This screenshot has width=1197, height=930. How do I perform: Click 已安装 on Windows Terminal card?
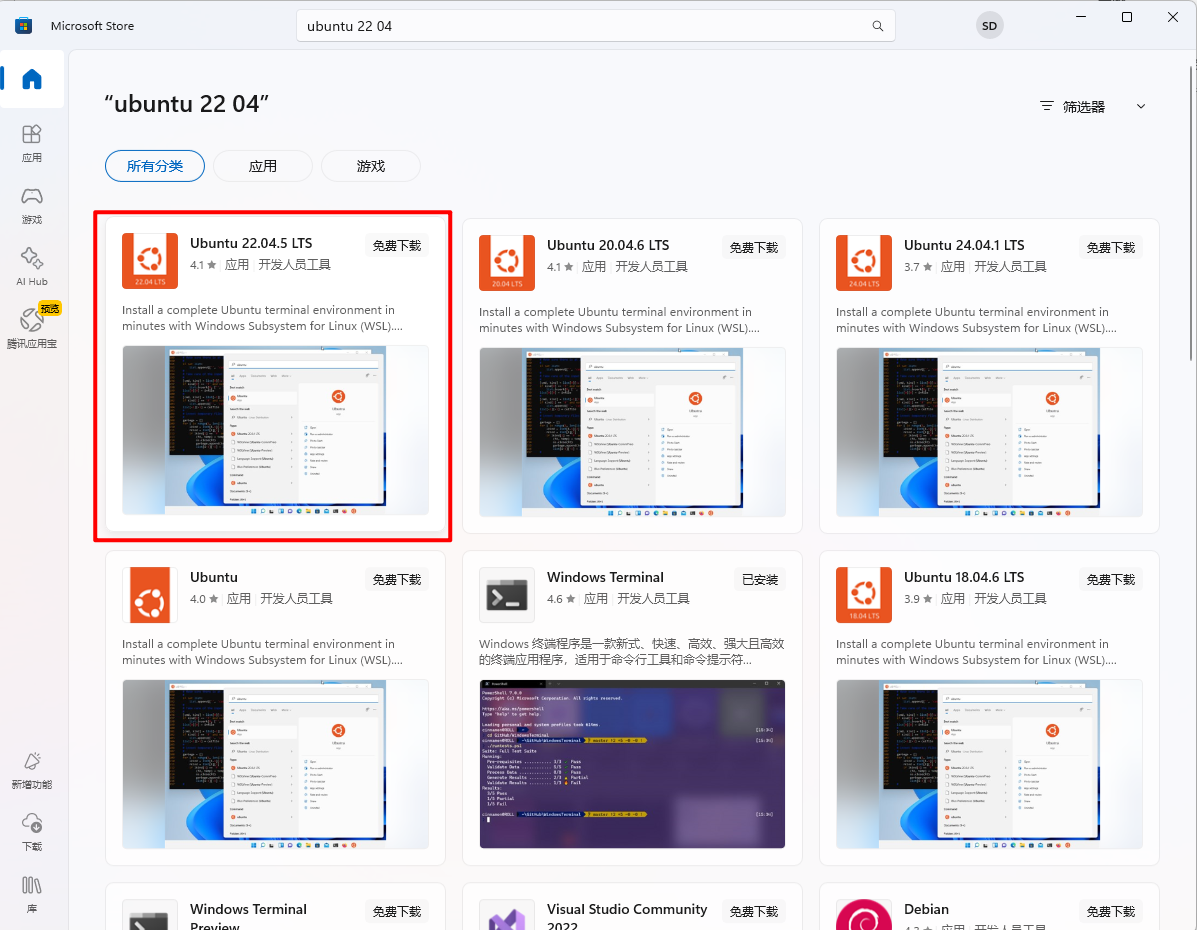coord(760,580)
